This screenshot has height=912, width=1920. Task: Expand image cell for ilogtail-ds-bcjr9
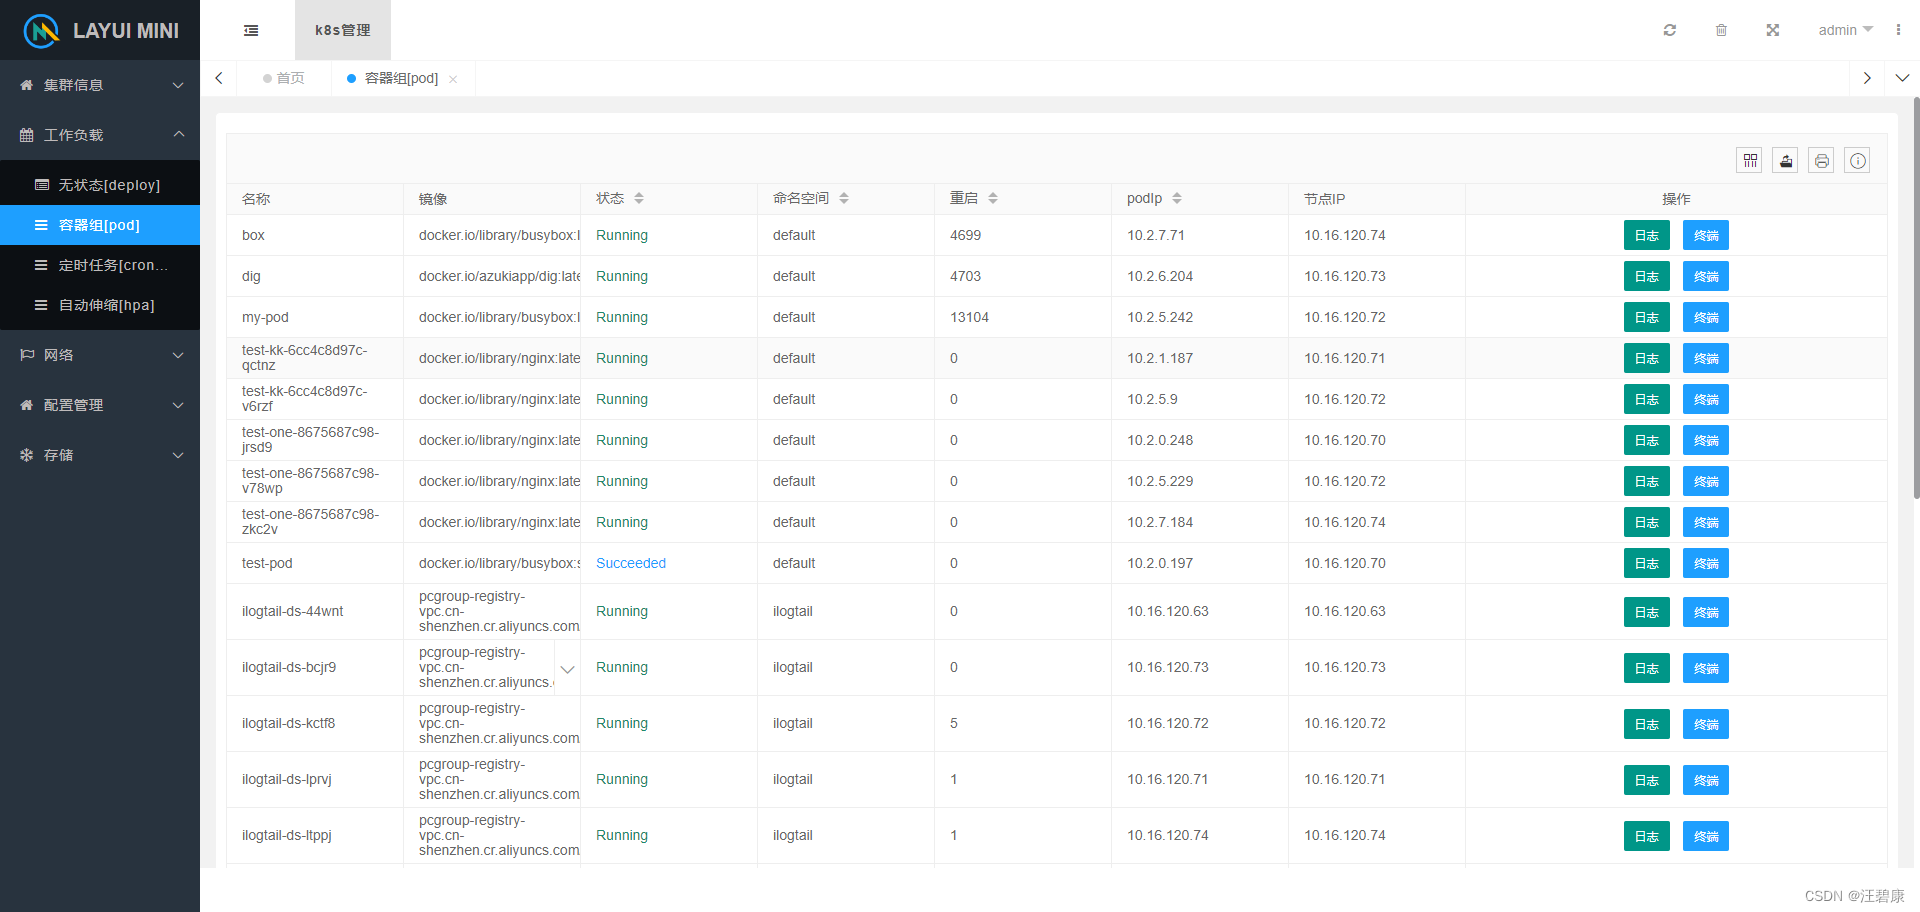pos(567,668)
